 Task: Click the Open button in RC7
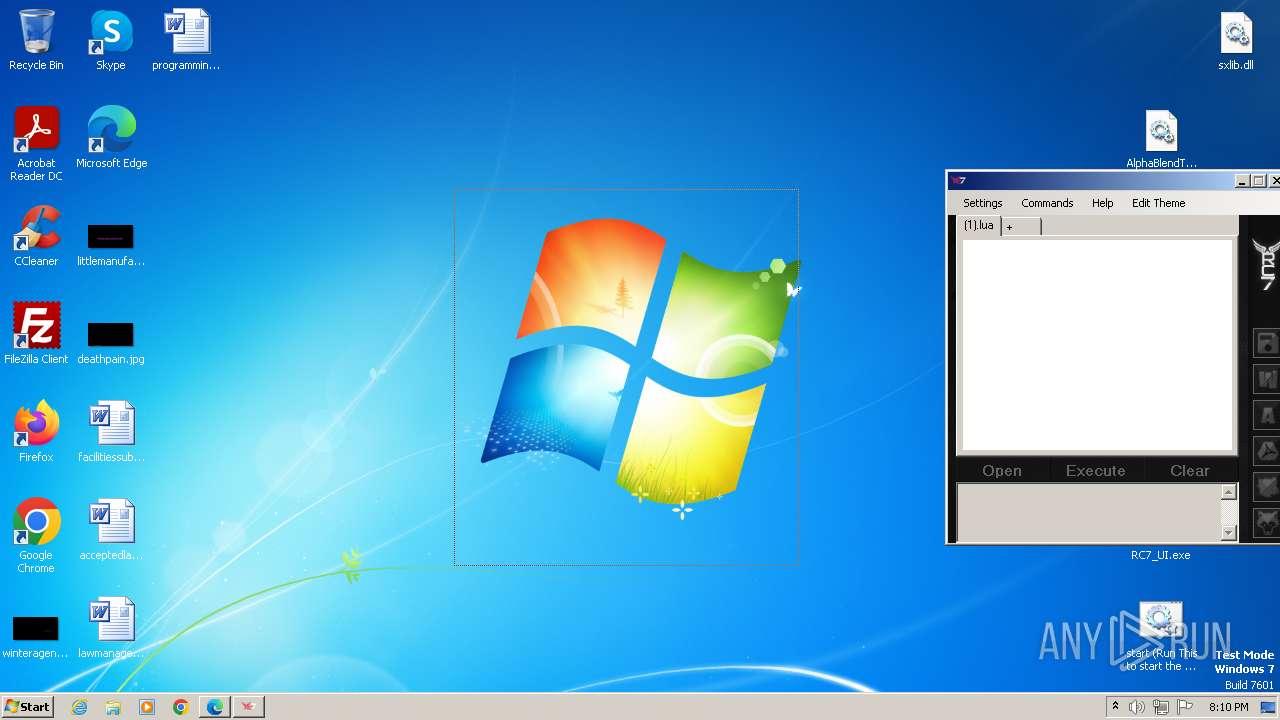[1002, 471]
